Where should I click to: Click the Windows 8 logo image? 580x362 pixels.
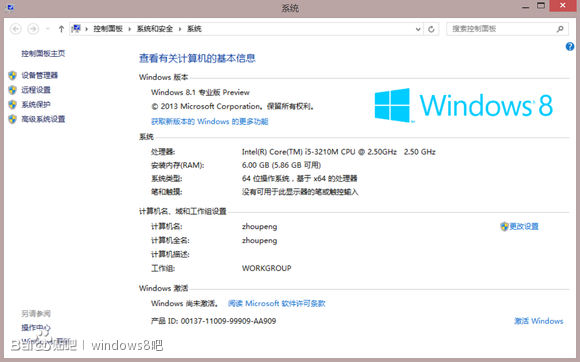click(464, 105)
